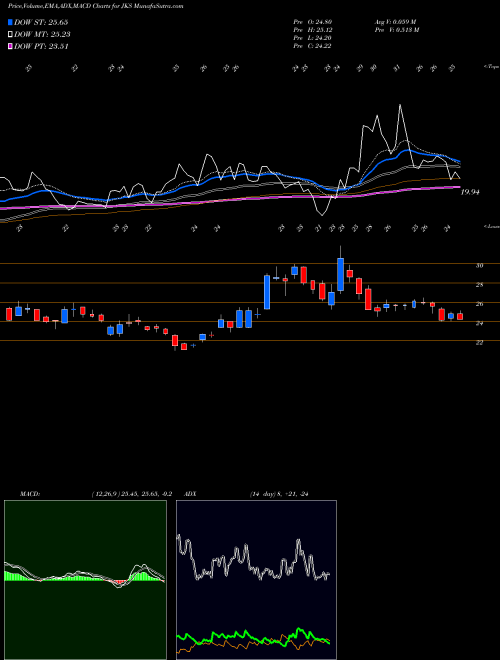This screenshot has width=500, height=660.
Task: Open the green MACD histogram chart
Action: pyautogui.click(x=85, y=580)
